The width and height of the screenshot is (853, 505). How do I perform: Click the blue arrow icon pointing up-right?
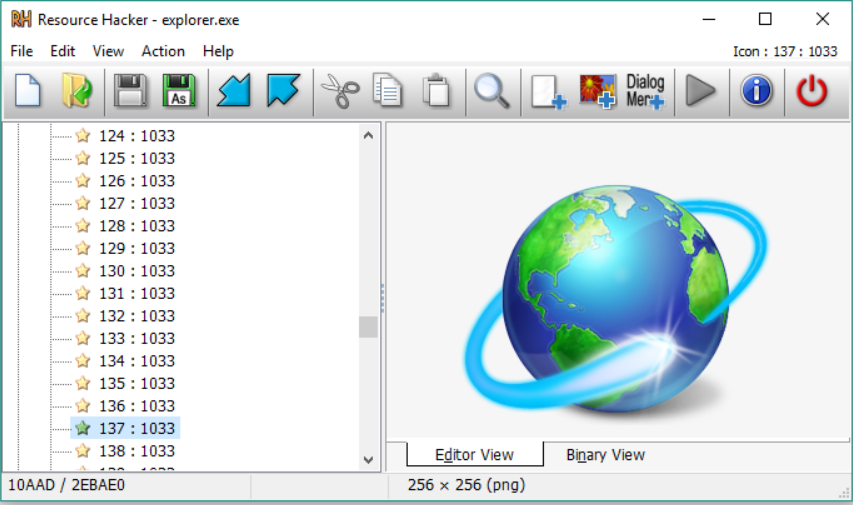[x=283, y=90]
